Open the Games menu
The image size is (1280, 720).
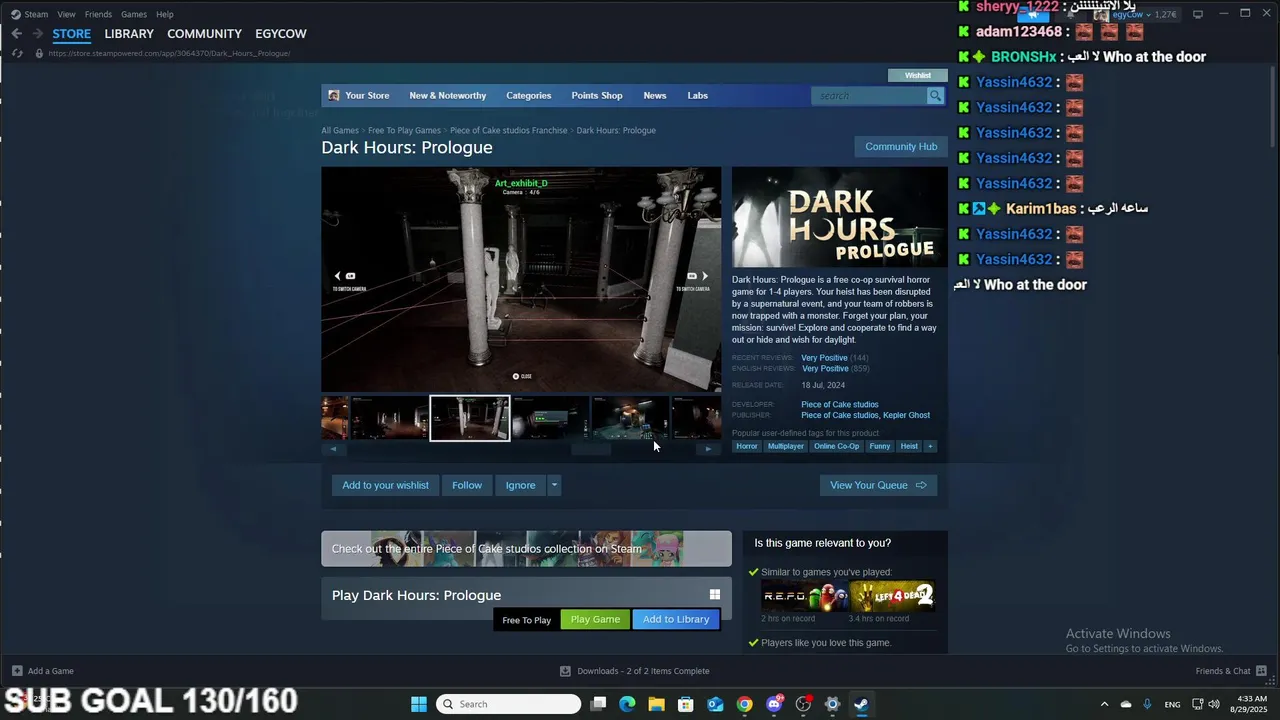coord(134,14)
